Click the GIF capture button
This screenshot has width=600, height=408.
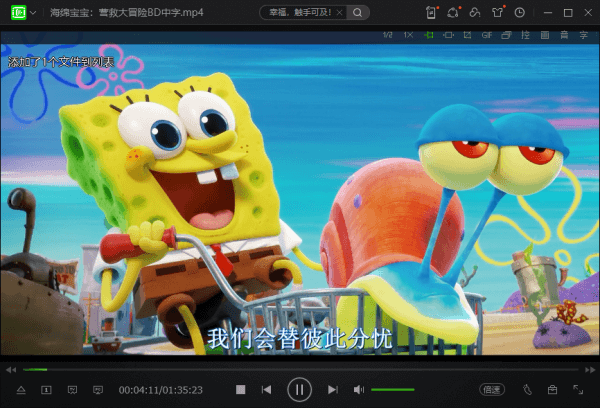[487, 35]
